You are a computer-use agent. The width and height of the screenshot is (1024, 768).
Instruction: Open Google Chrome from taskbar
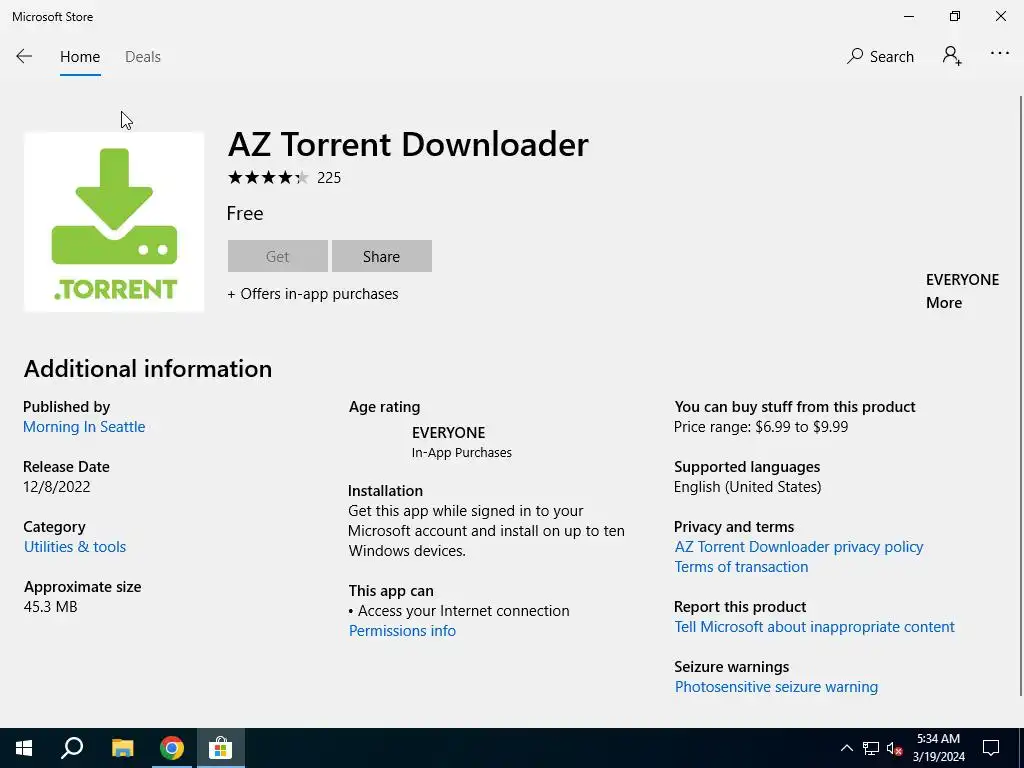point(172,748)
